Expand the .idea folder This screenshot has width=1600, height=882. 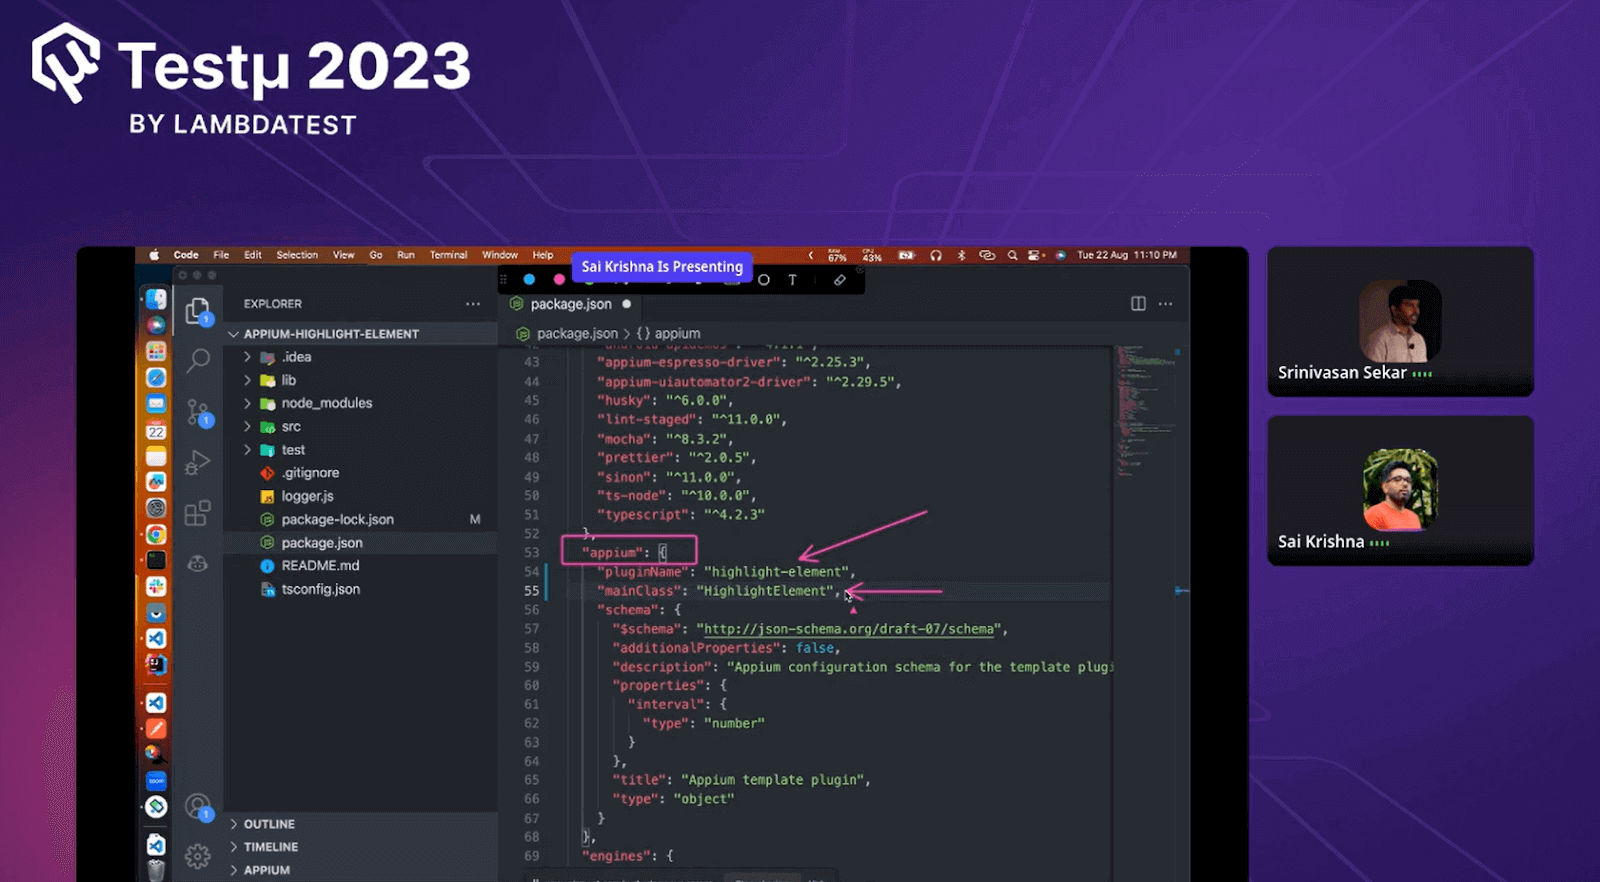tap(247, 357)
